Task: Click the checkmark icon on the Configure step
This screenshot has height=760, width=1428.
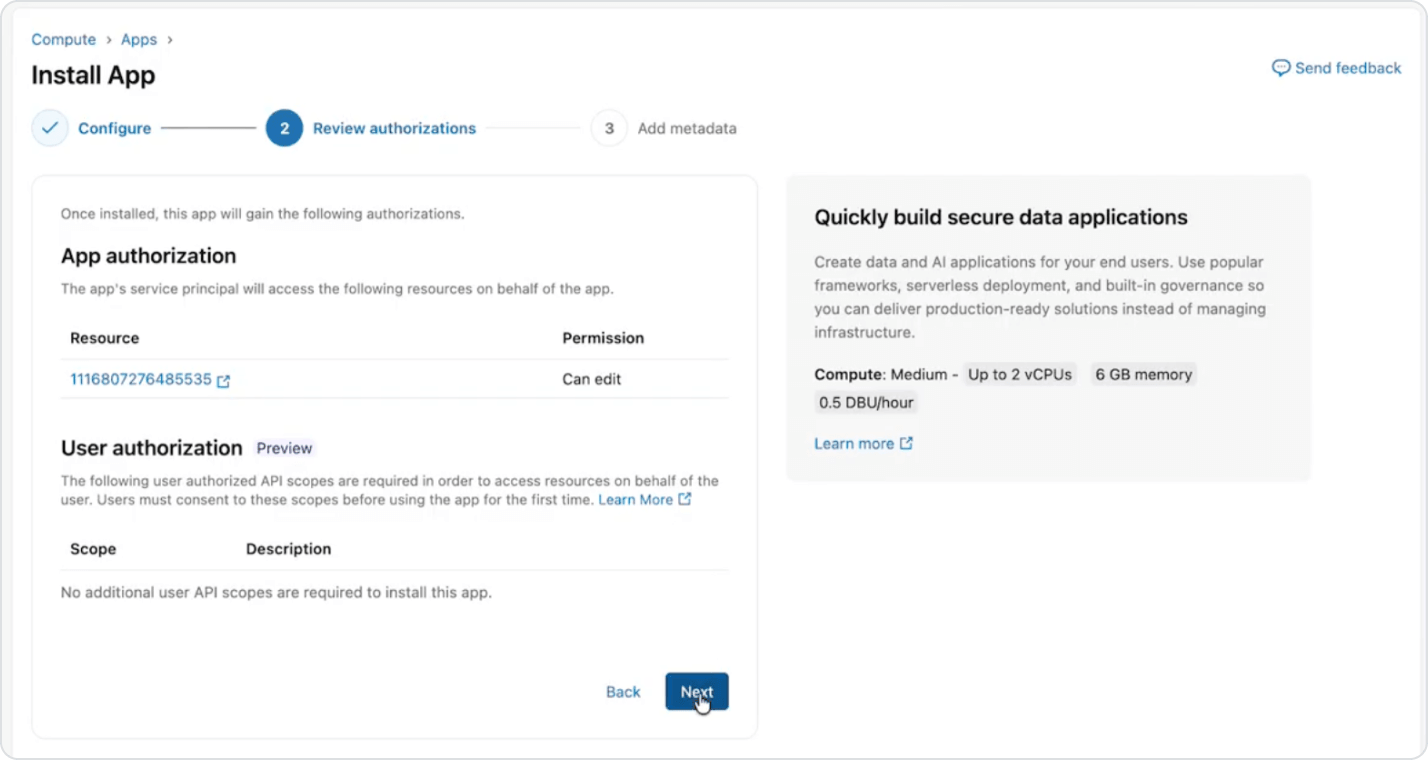Action: pyautogui.click(x=50, y=128)
